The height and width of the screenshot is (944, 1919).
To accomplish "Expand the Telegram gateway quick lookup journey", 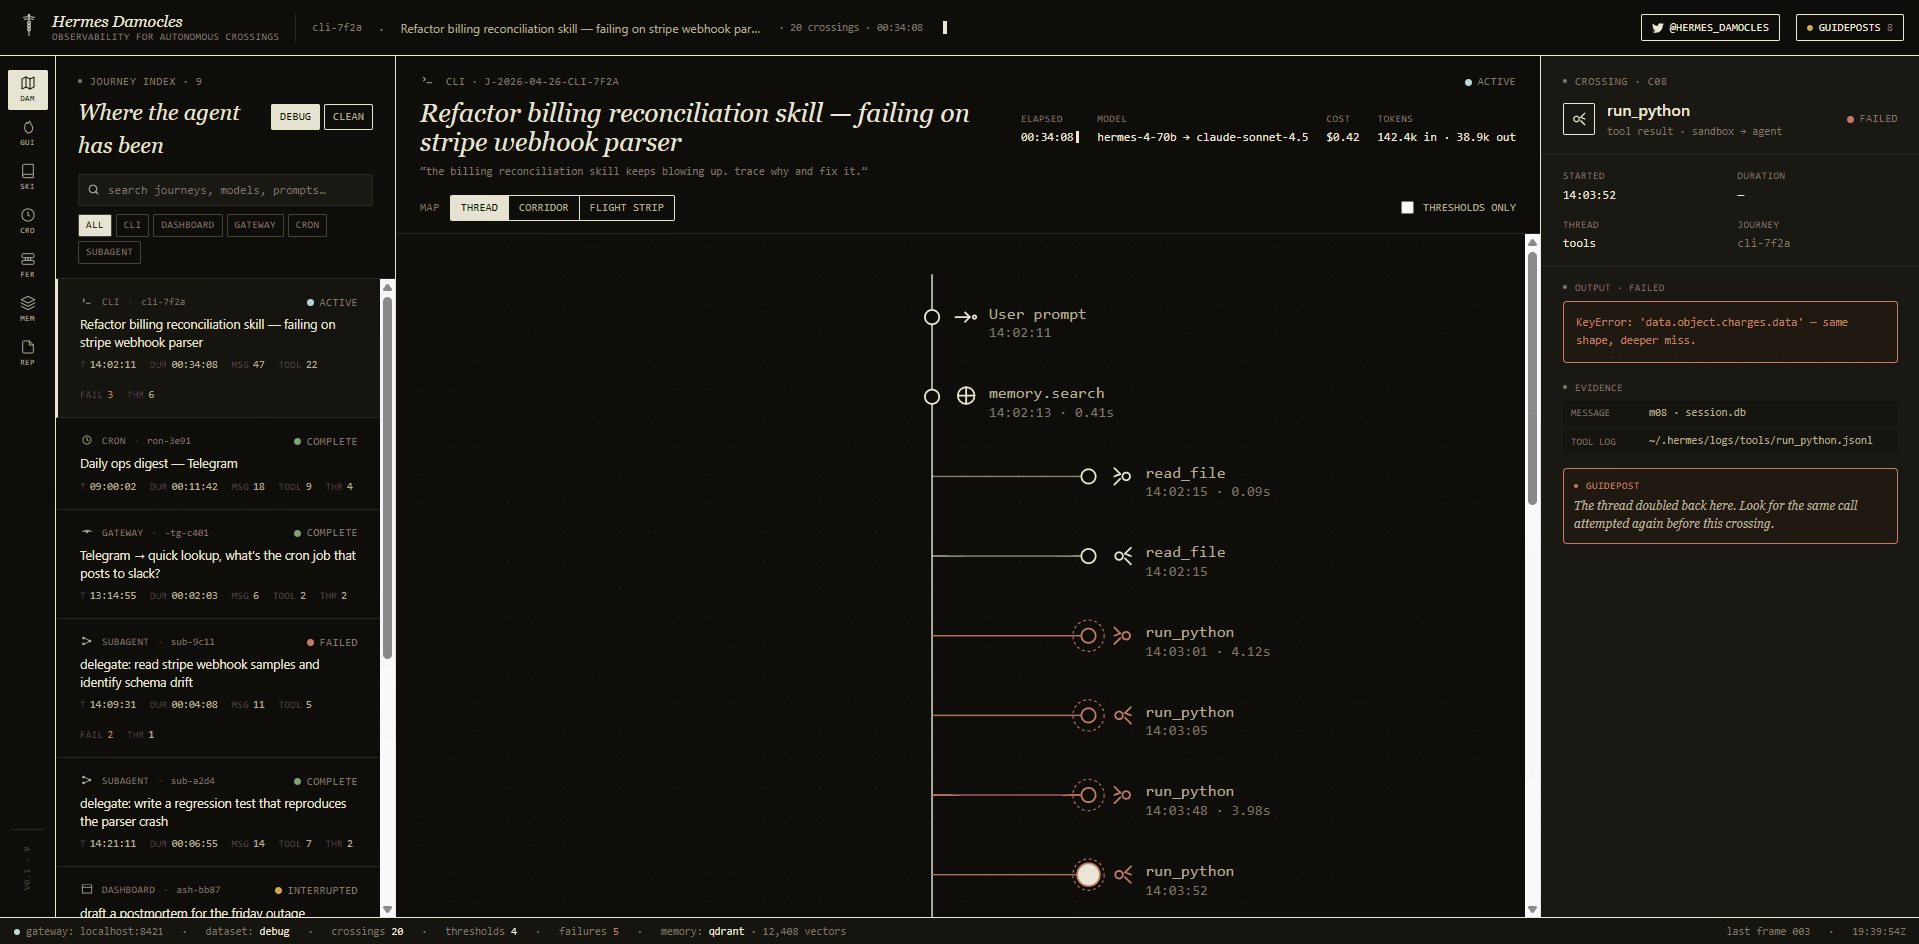I will click(x=218, y=565).
